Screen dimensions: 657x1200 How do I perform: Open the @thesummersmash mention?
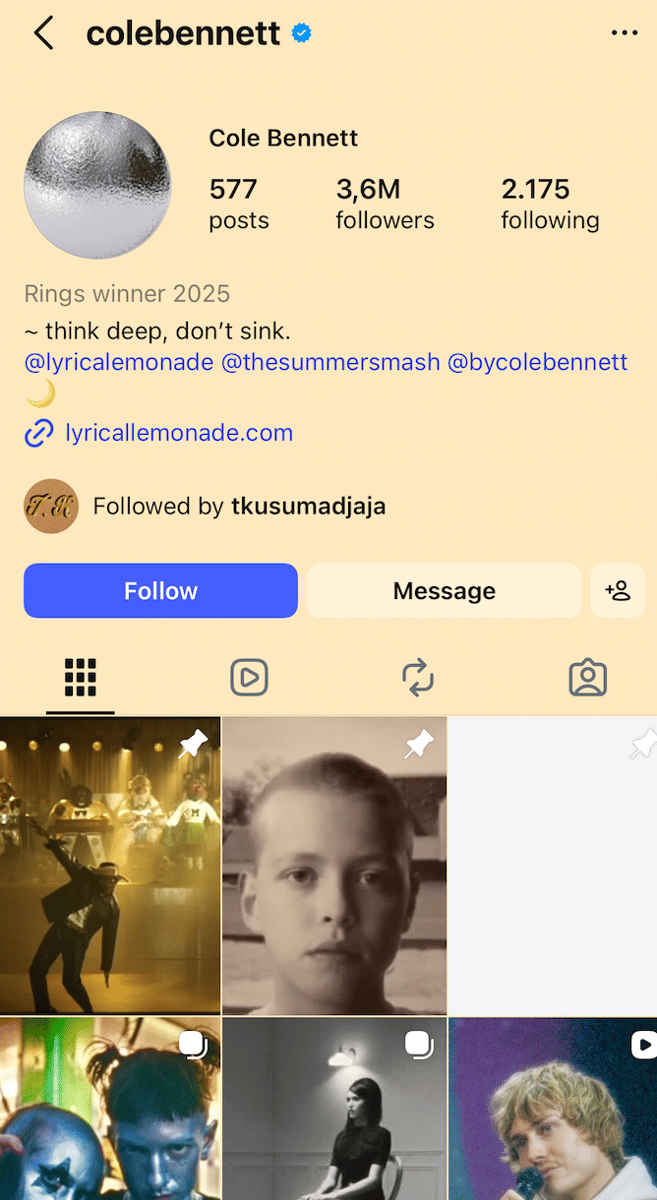coord(330,362)
